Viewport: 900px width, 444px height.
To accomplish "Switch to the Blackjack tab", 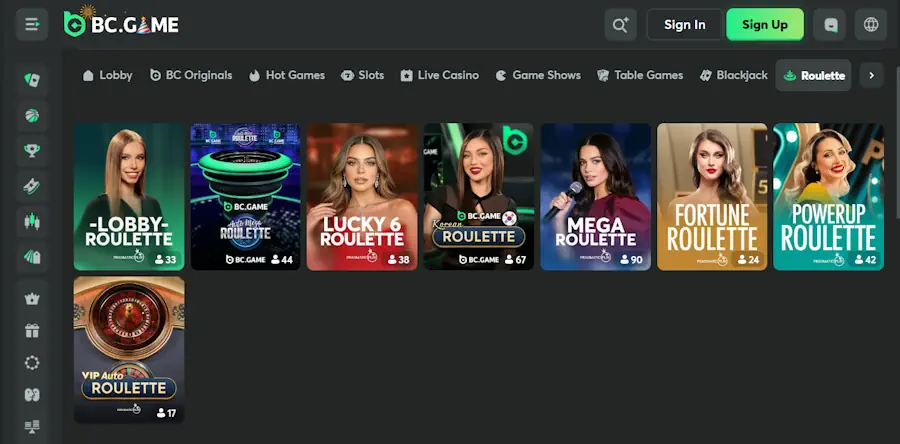I will coord(734,75).
